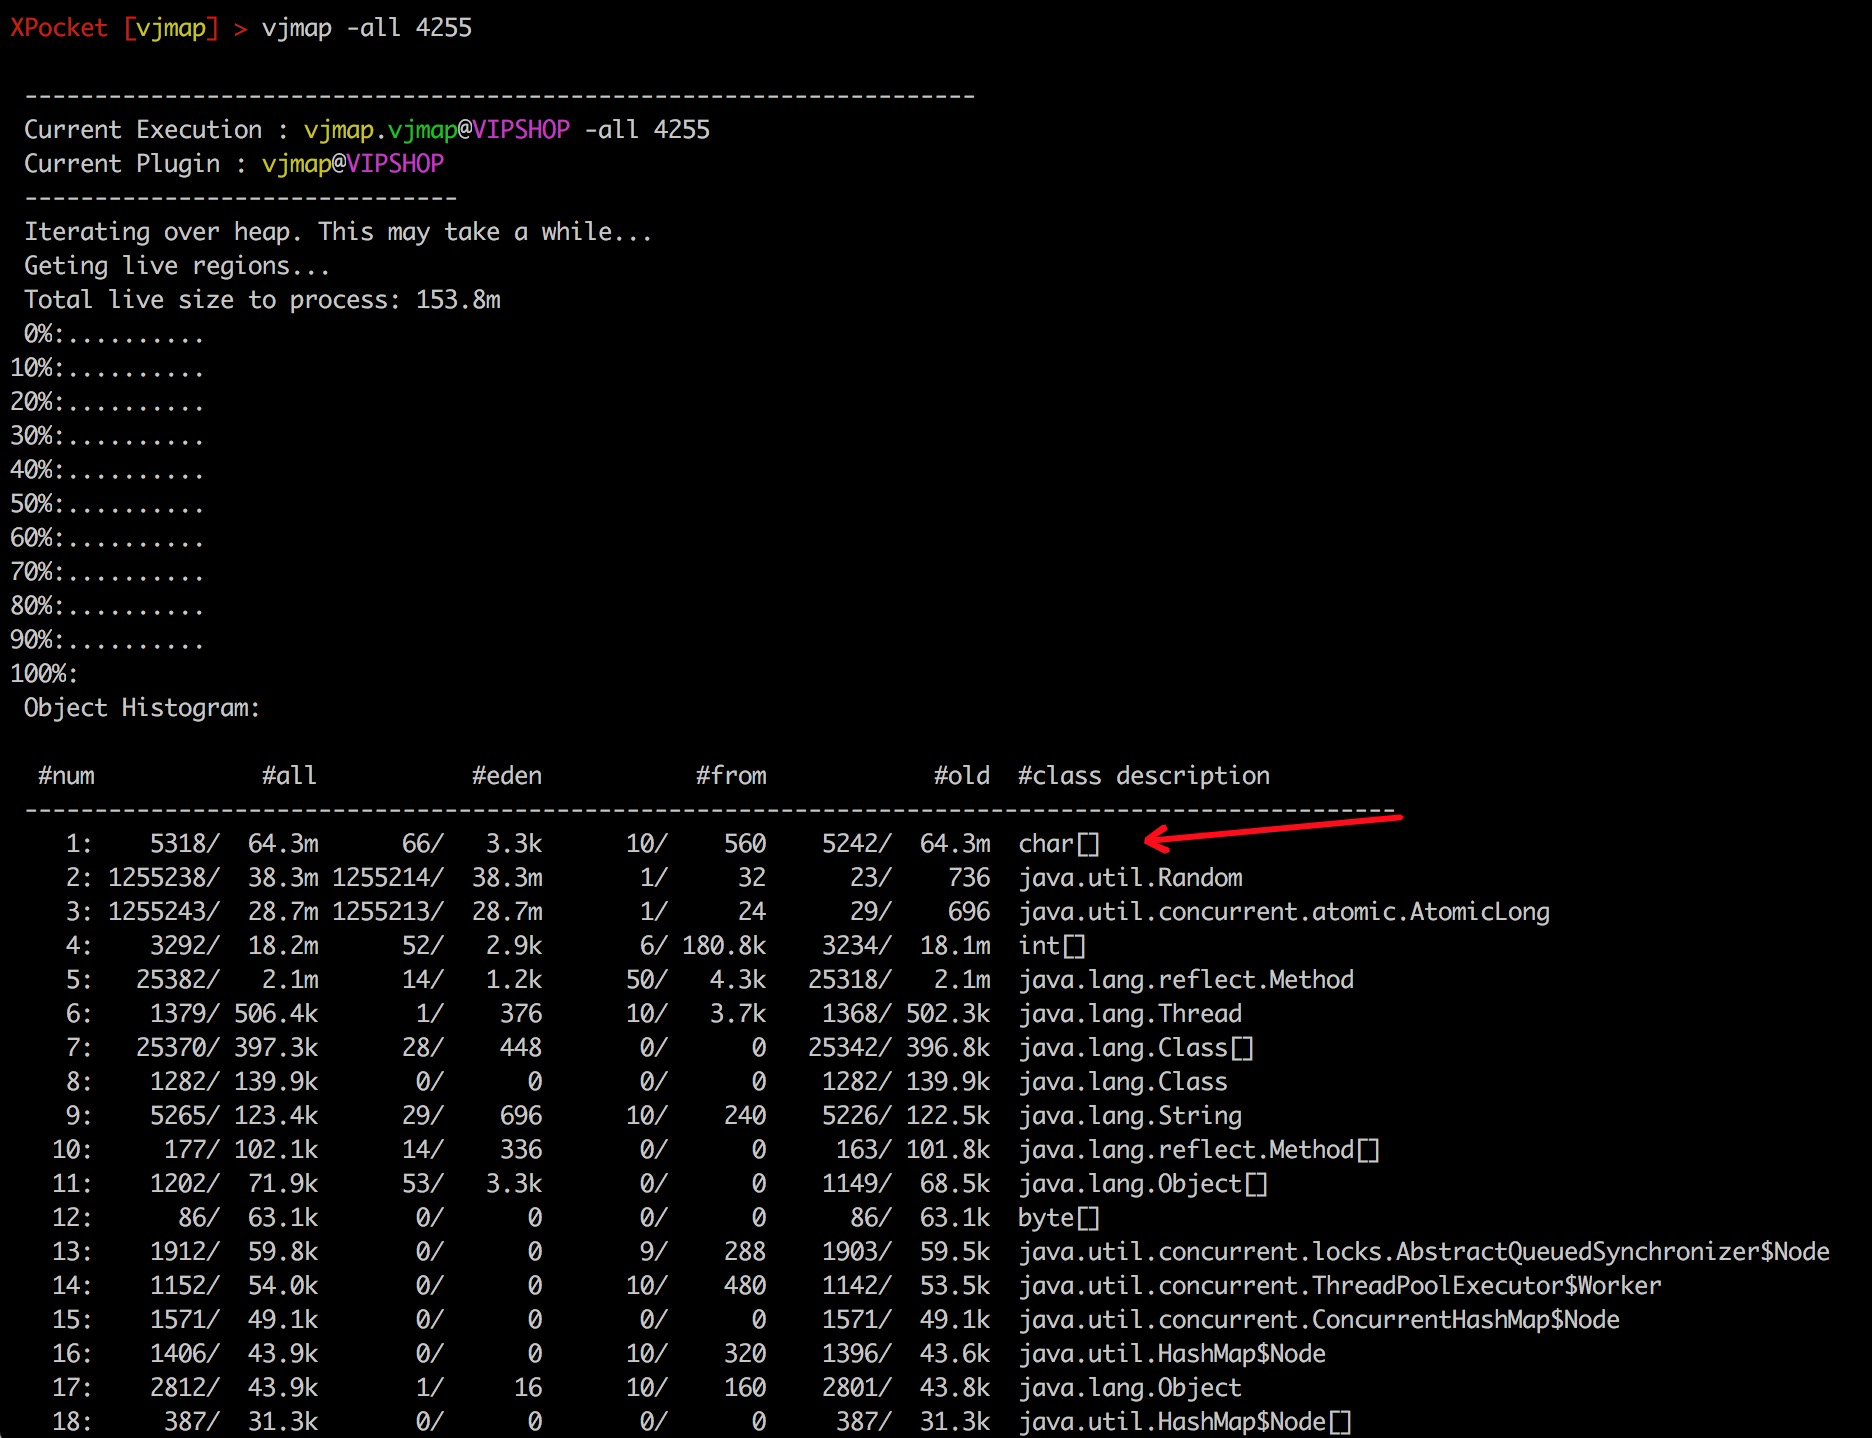The width and height of the screenshot is (1872, 1438).
Task: Click the ThreadPoolExecutor$Worker class entry
Action: click(x=1340, y=1286)
